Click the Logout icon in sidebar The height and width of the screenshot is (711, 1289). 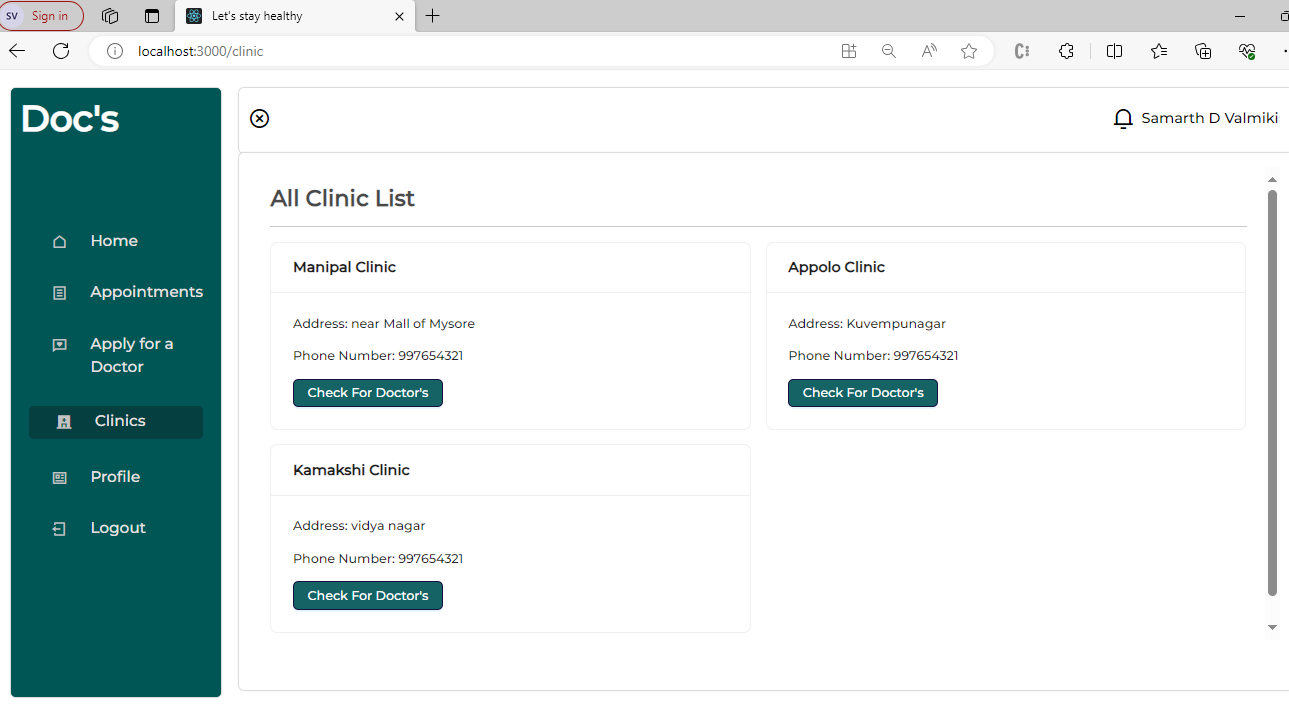[60, 528]
